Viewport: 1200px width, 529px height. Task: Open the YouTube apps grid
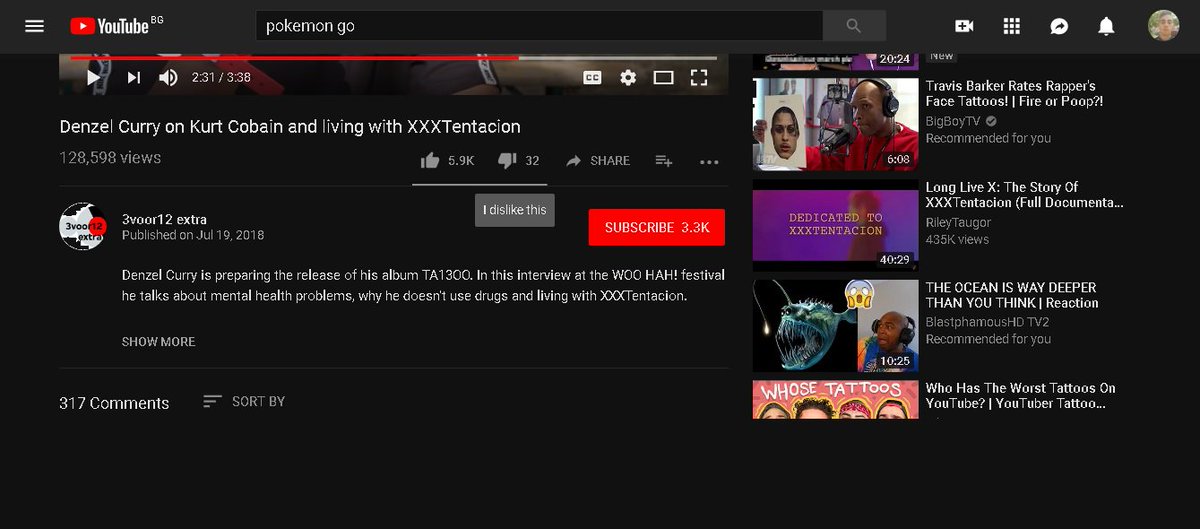[1011, 26]
